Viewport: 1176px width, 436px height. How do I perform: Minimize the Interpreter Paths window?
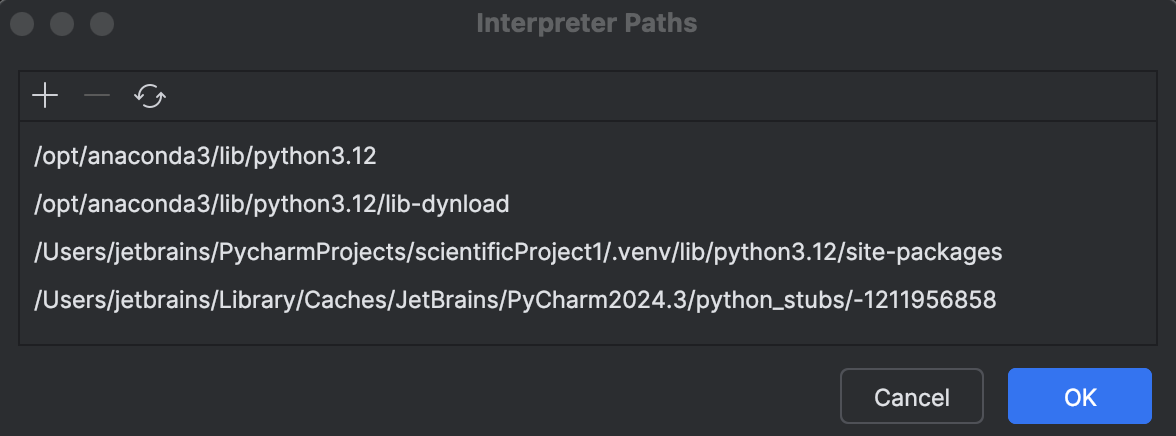tap(62, 23)
